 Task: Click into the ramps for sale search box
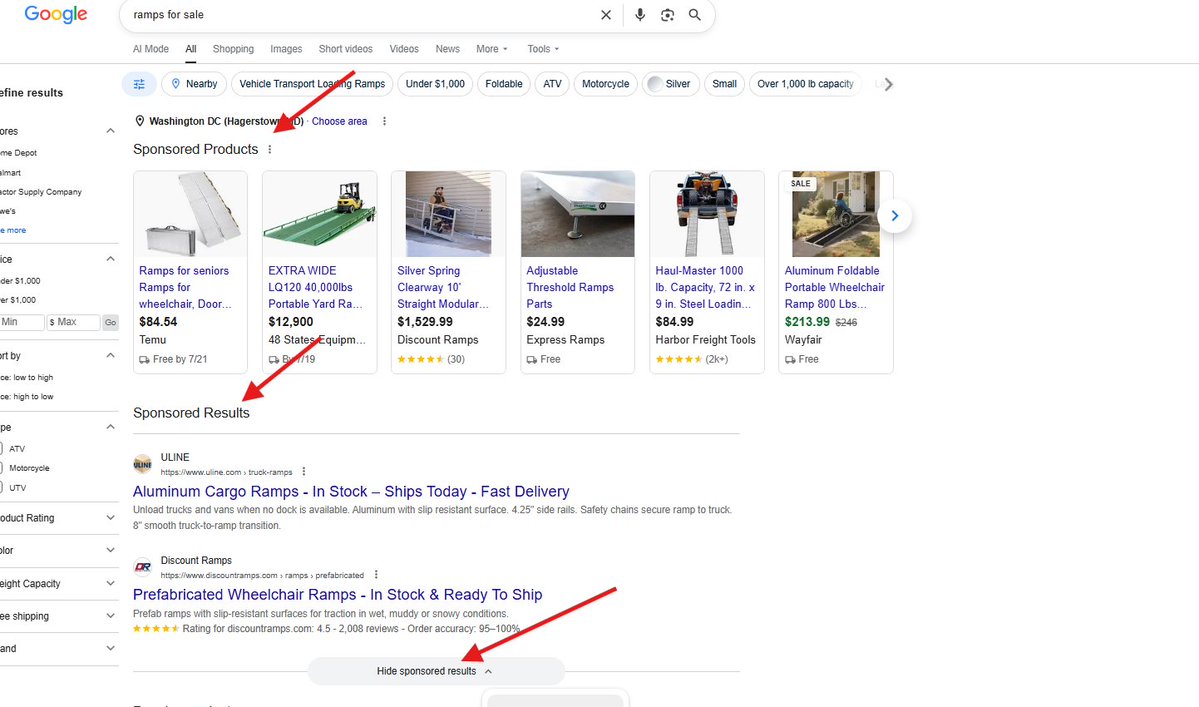click(359, 15)
